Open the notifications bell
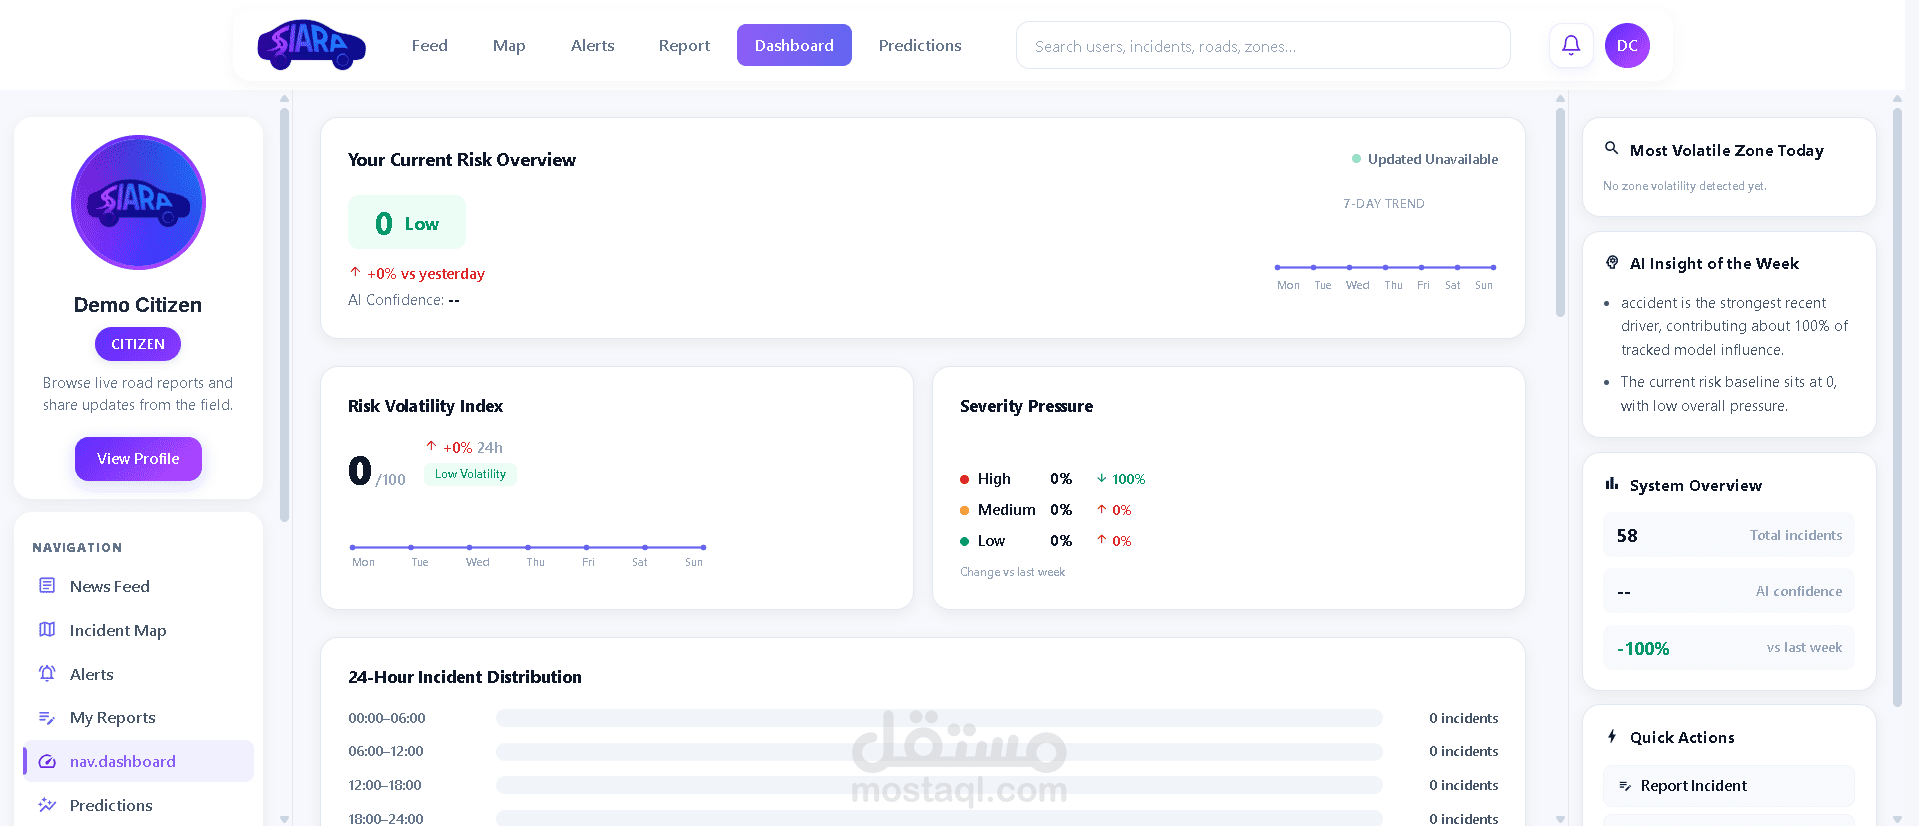The height and width of the screenshot is (826, 1919). [1571, 45]
